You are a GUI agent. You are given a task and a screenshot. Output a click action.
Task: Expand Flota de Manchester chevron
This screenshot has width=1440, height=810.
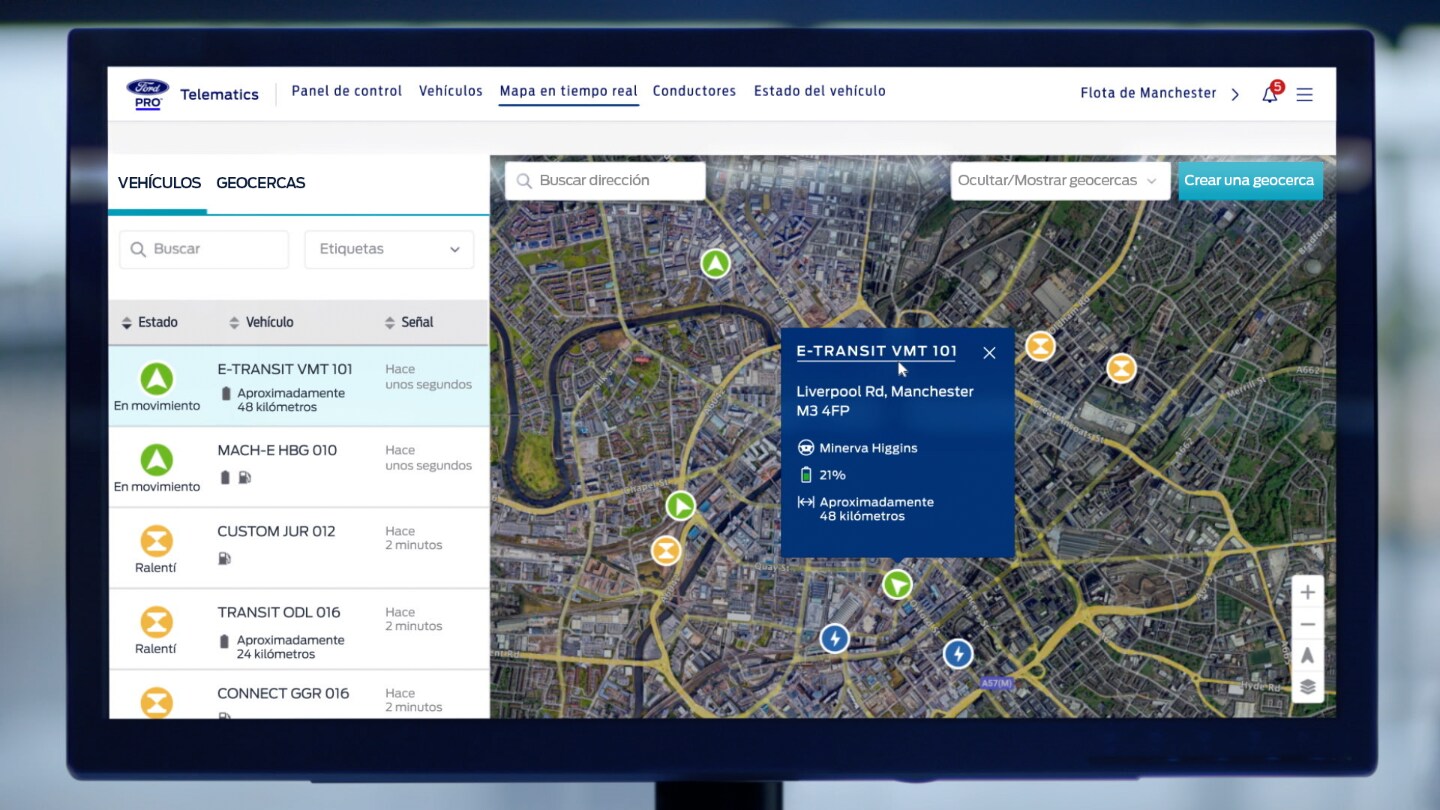click(1235, 94)
